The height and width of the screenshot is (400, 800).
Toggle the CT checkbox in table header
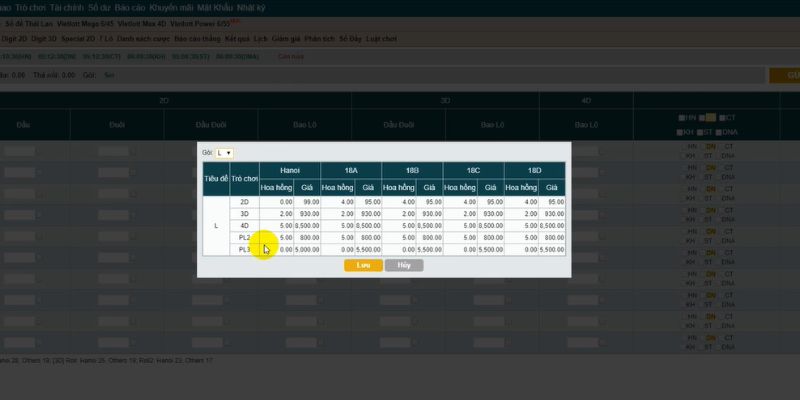pyautogui.click(x=721, y=118)
